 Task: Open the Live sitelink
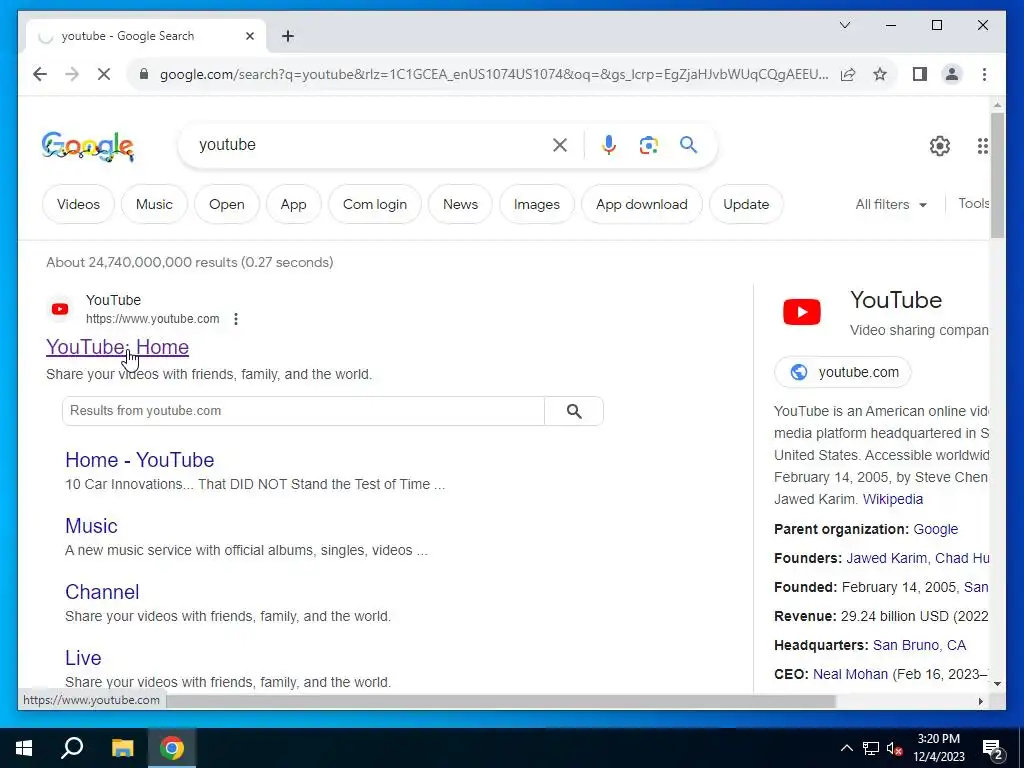click(83, 658)
